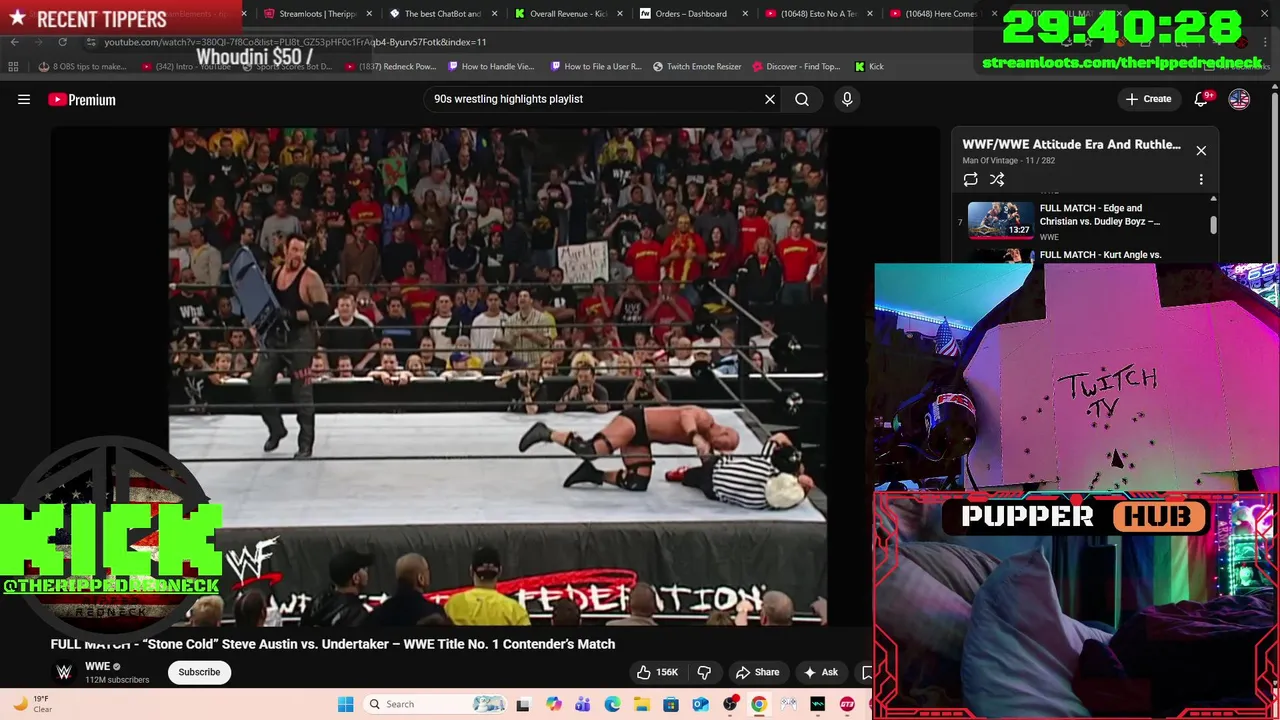1280x720 pixels.
Task: Switch to Chrome taskbar icon
Action: click(759, 704)
